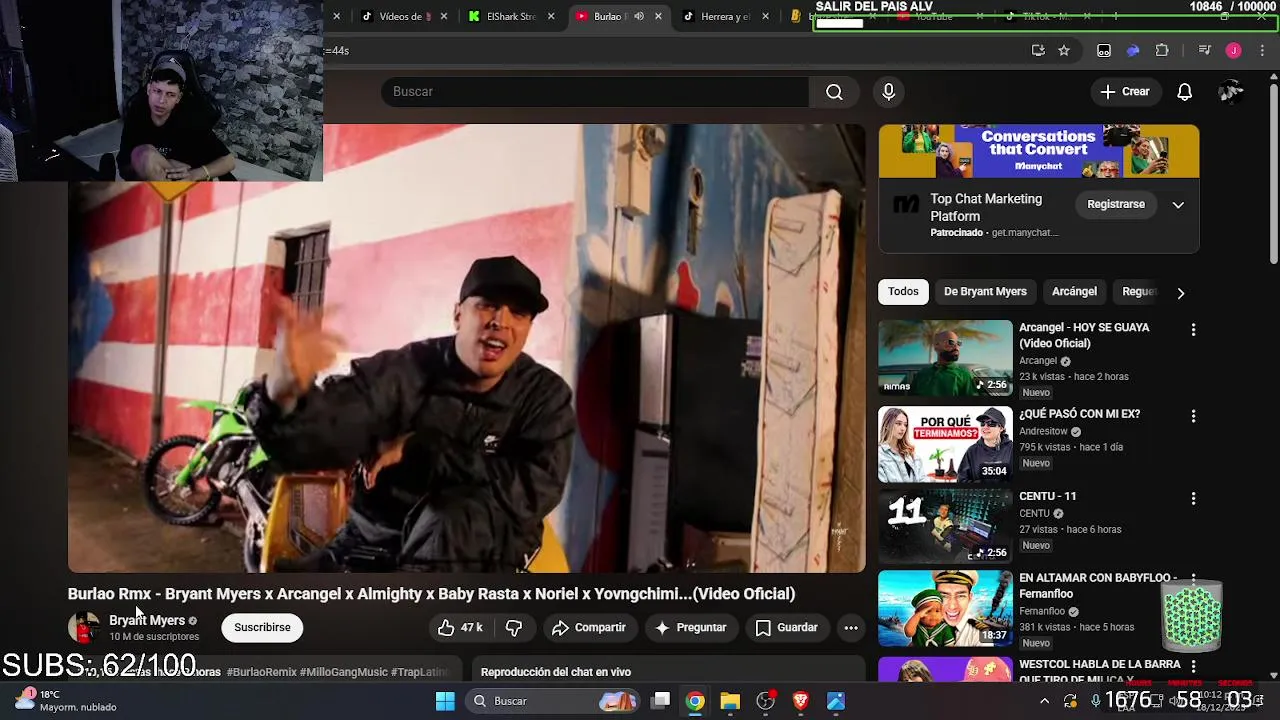Open the Conversations that Convert ad banner
Screen dimensions: 1280x720
coord(1039,151)
